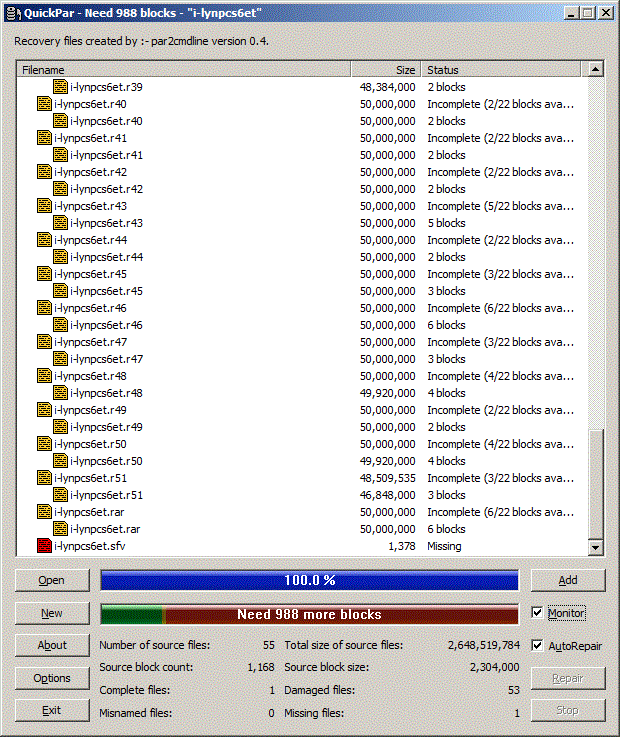Image resolution: width=620 pixels, height=737 pixels.
Task: Open the Options dialog
Action: pyautogui.click(x=52, y=678)
